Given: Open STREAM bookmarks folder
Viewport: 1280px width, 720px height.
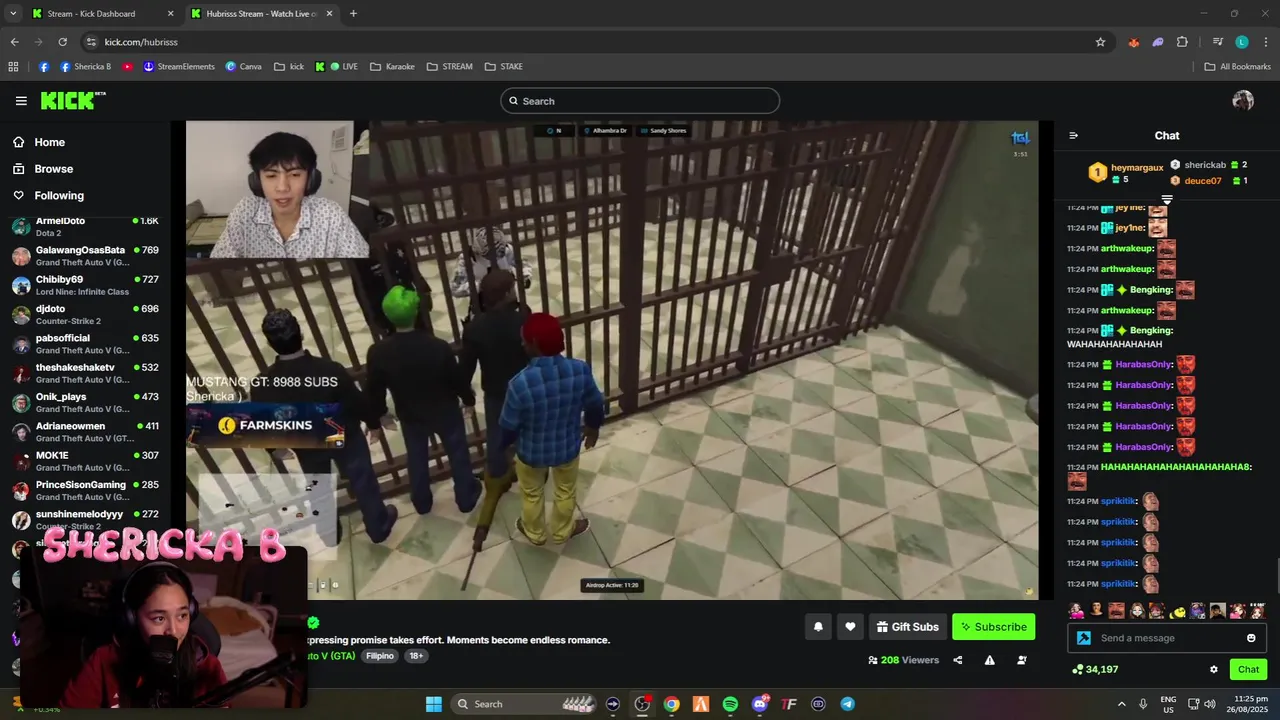Looking at the screenshot, I should tap(449, 67).
